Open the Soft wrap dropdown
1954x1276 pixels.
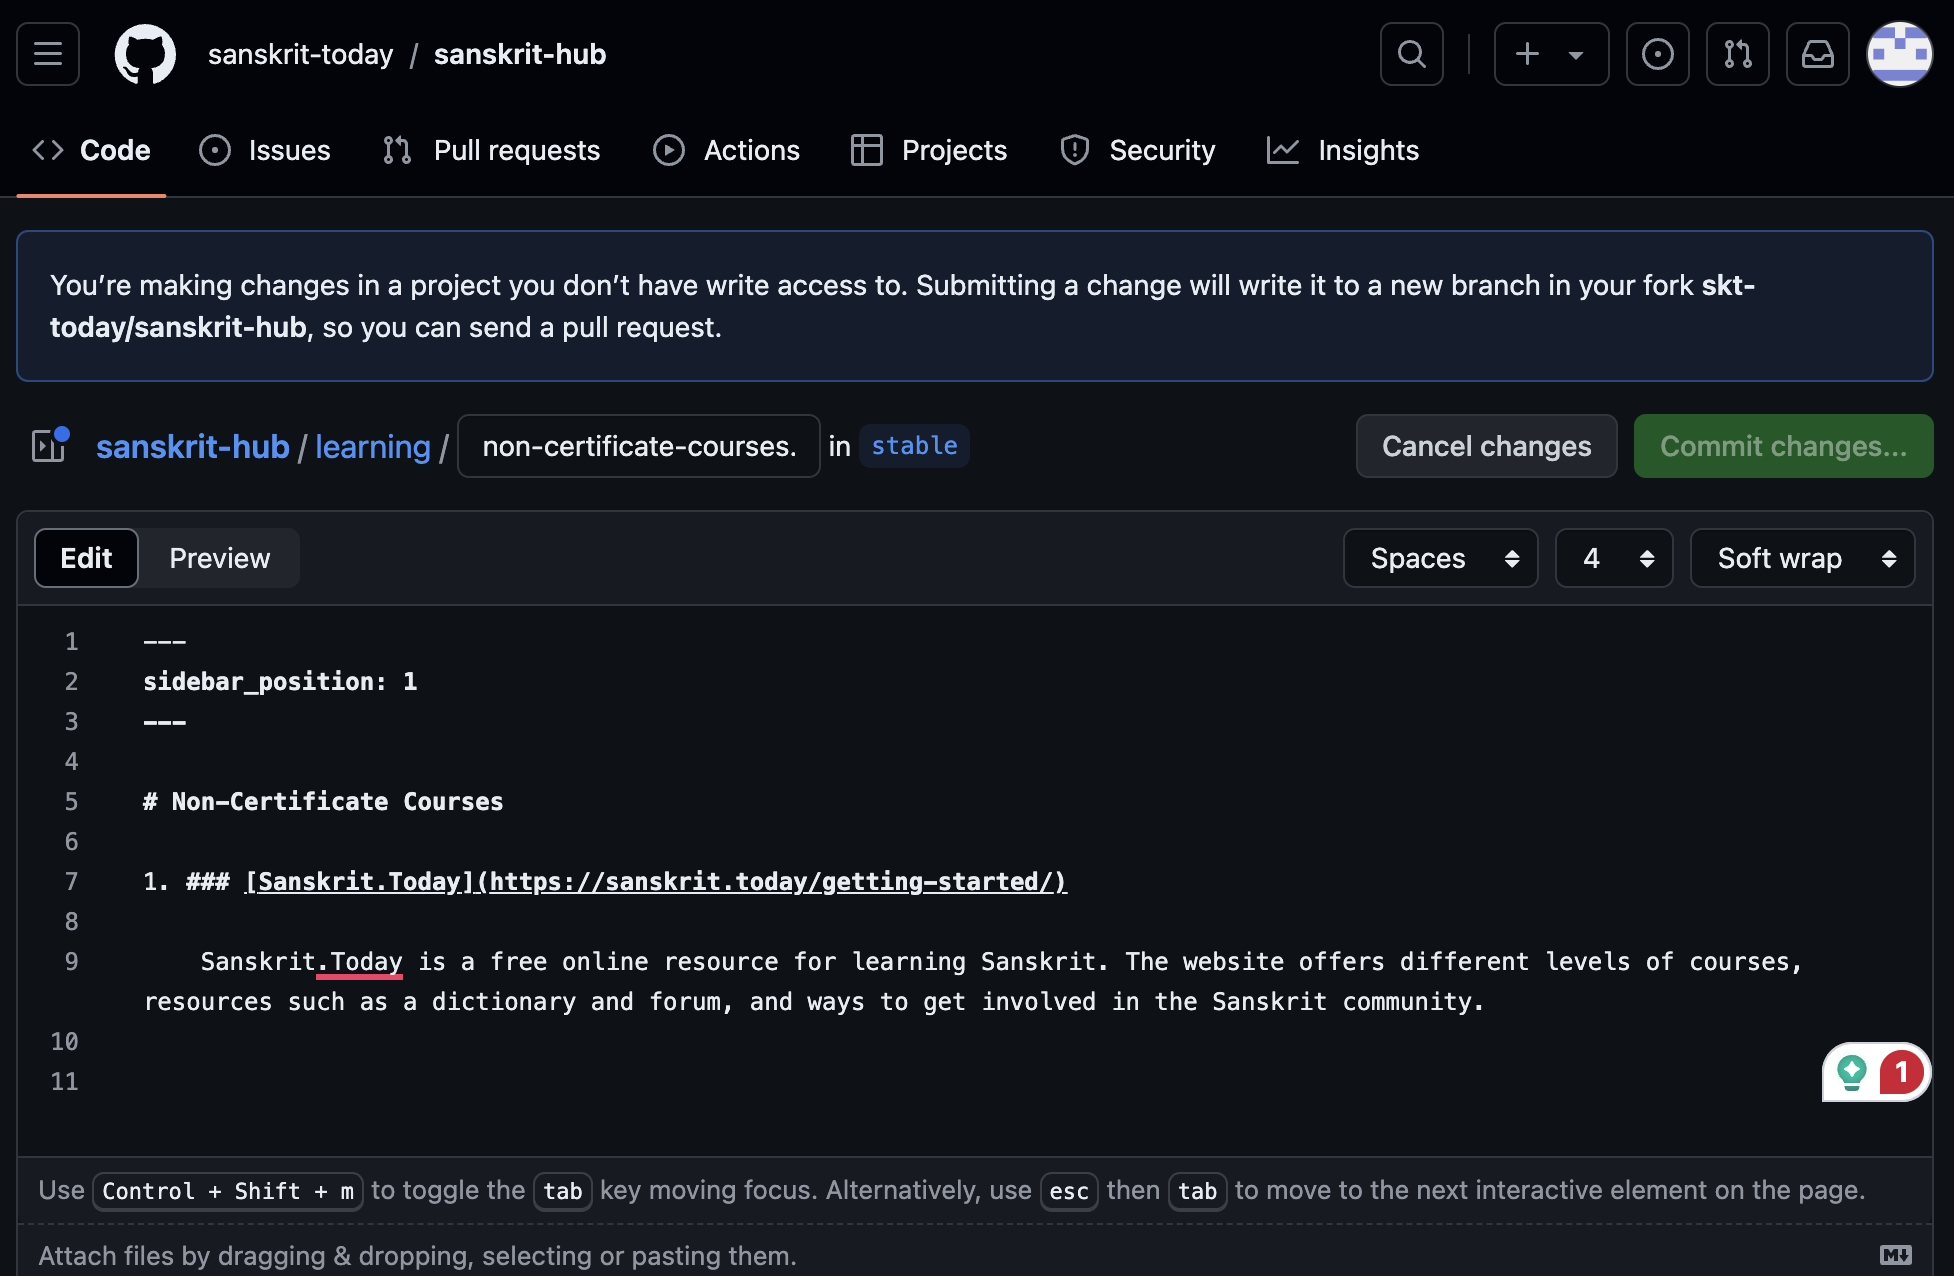(x=1802, y=558)
